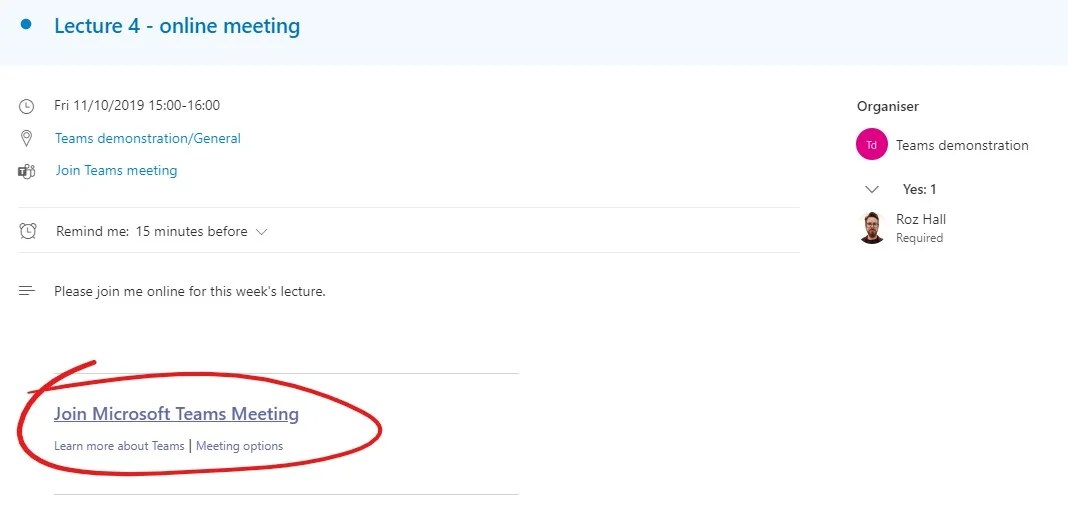Click the meeting date and time text
Screen dimensions: 1068x524
coord(137,105)
